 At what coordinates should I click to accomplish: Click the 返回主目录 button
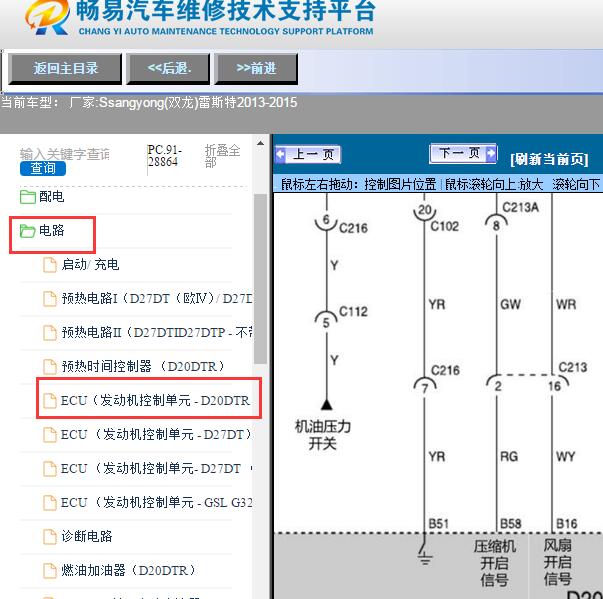pos(65,69)
